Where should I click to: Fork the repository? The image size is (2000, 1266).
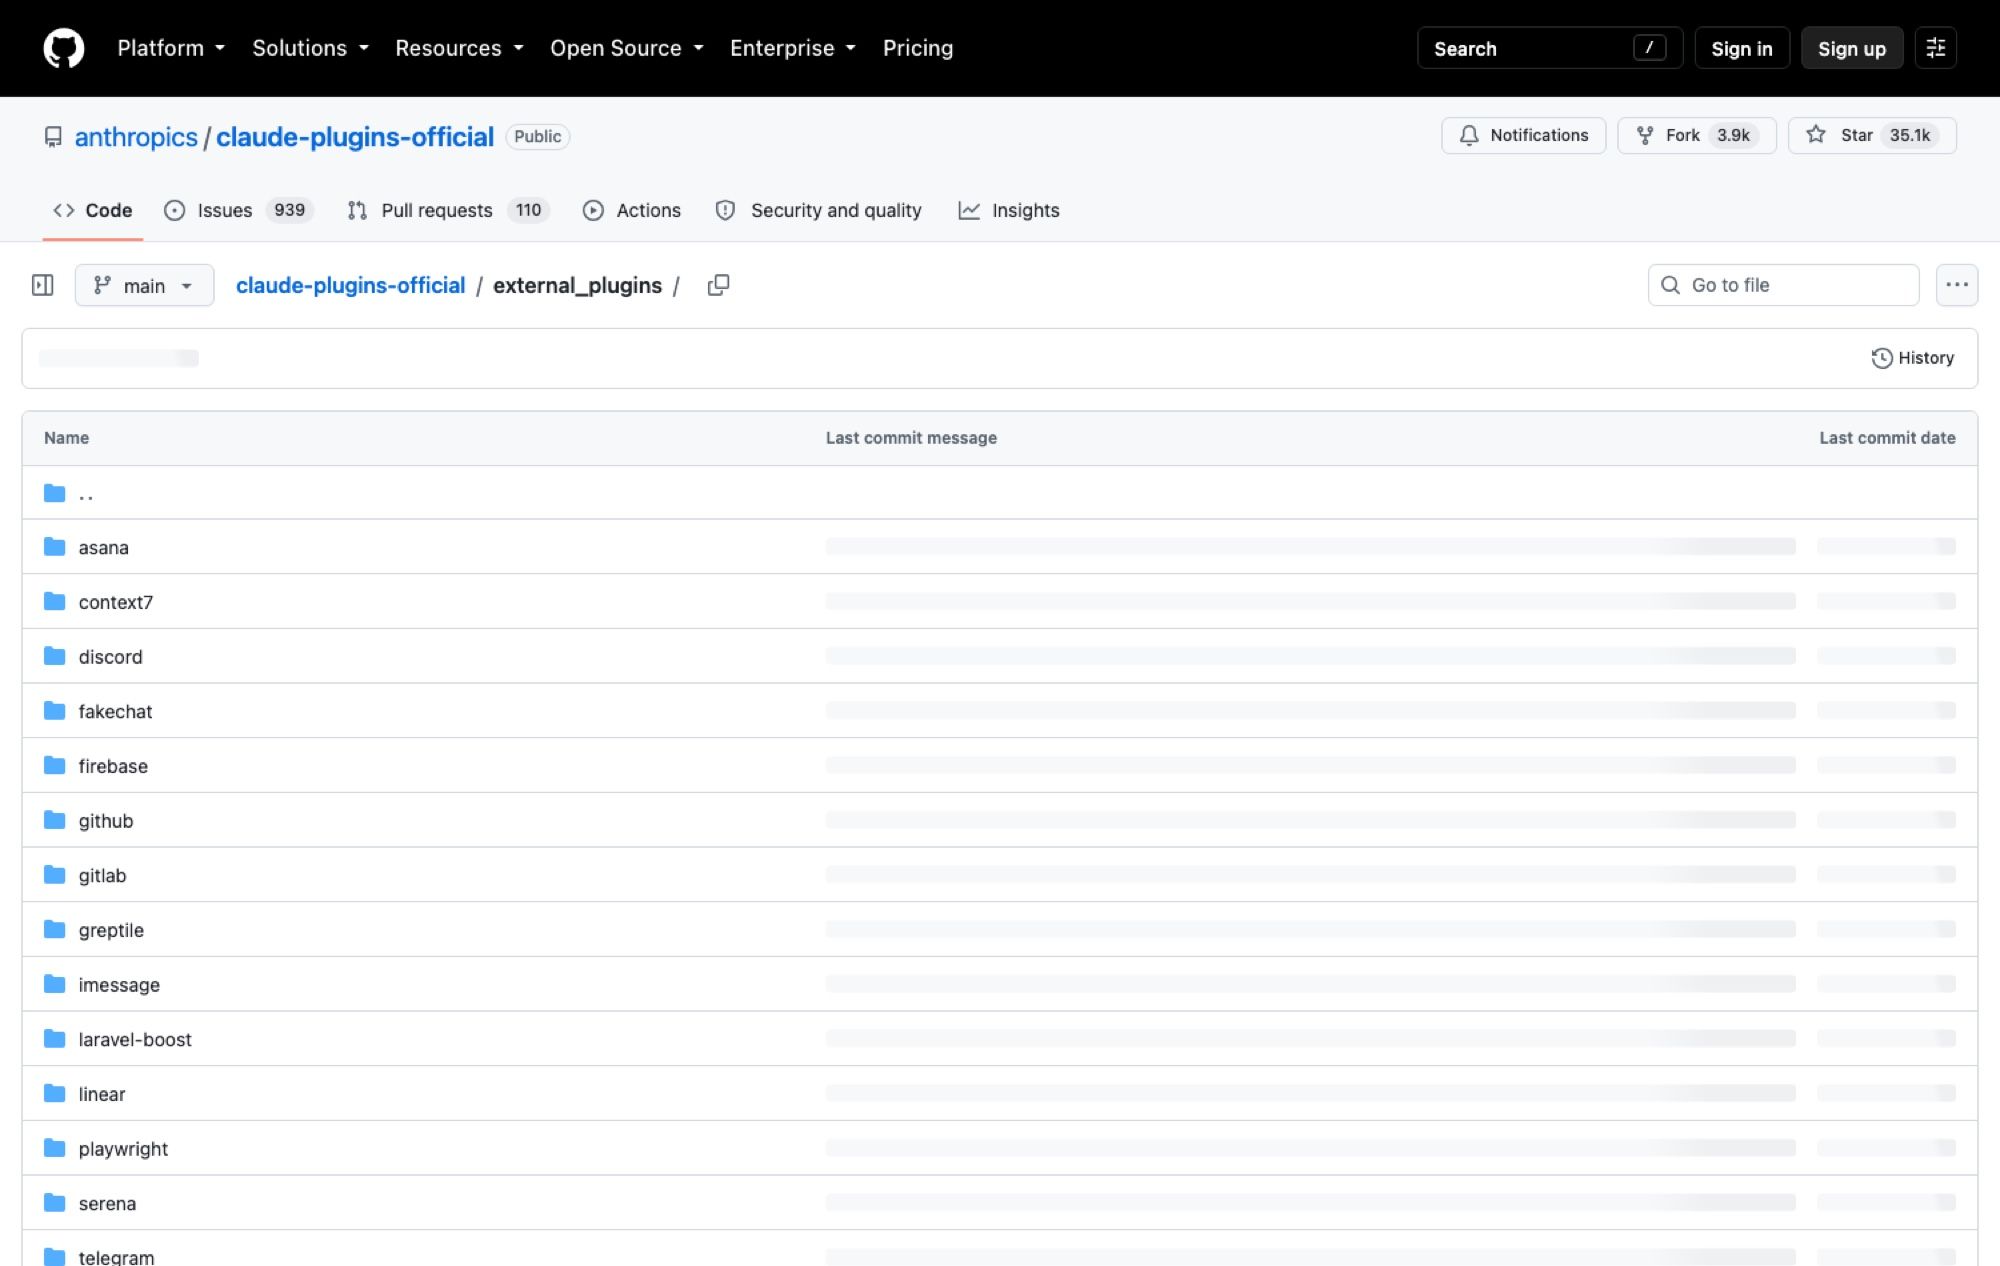click(x=1696, y=135)
